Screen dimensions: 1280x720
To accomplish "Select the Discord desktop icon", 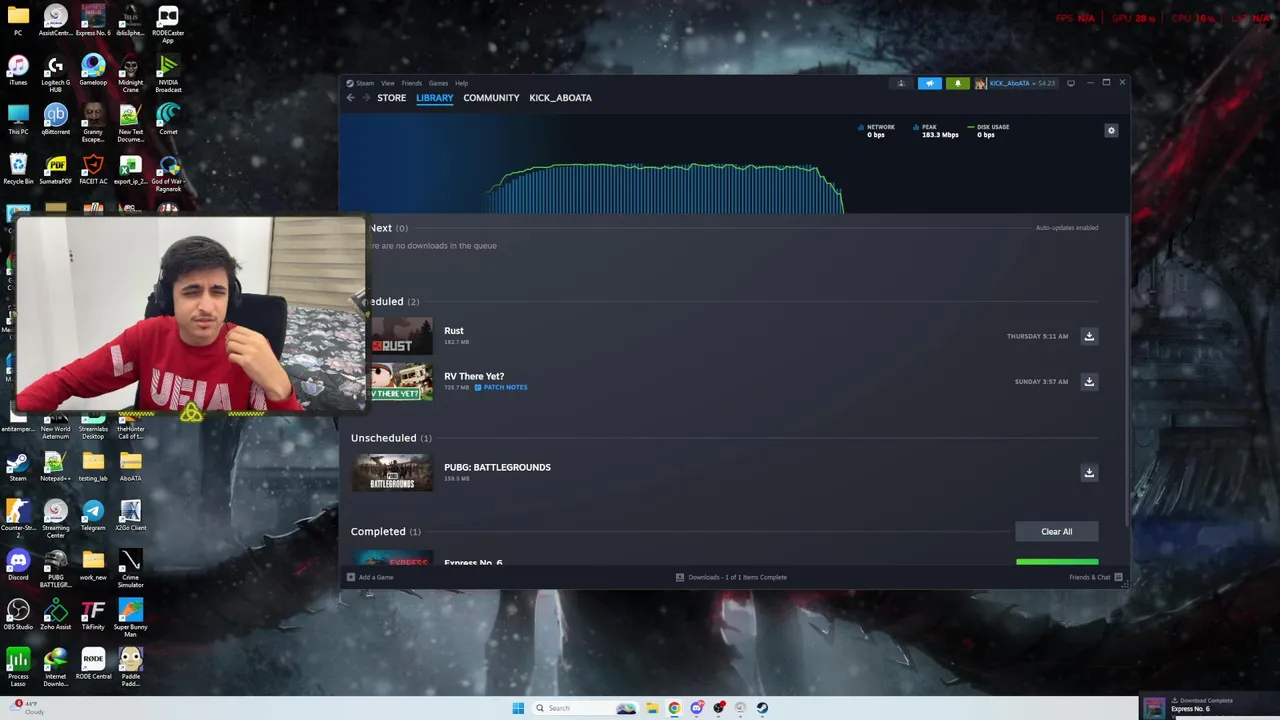I will 18,565.
